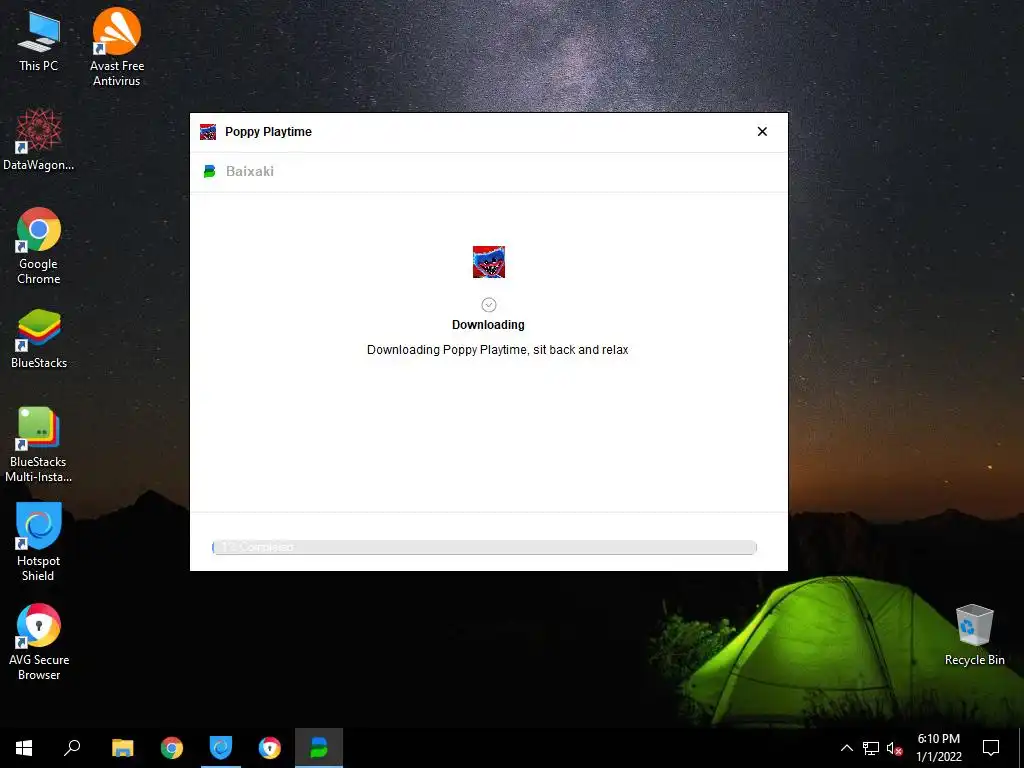Click the Poppy Playtime window title
This screenshot has height=768, width=1024.
[x=268, y=132]
